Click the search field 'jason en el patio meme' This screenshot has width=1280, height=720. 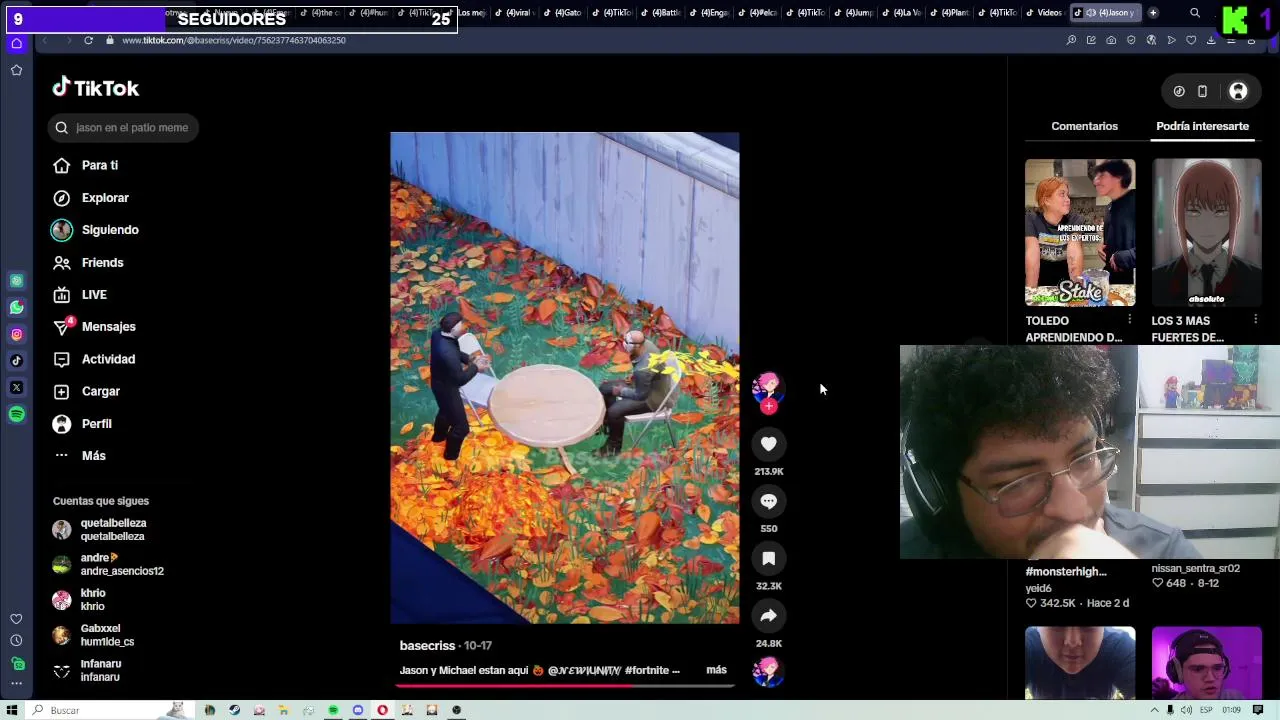point(122,127)
